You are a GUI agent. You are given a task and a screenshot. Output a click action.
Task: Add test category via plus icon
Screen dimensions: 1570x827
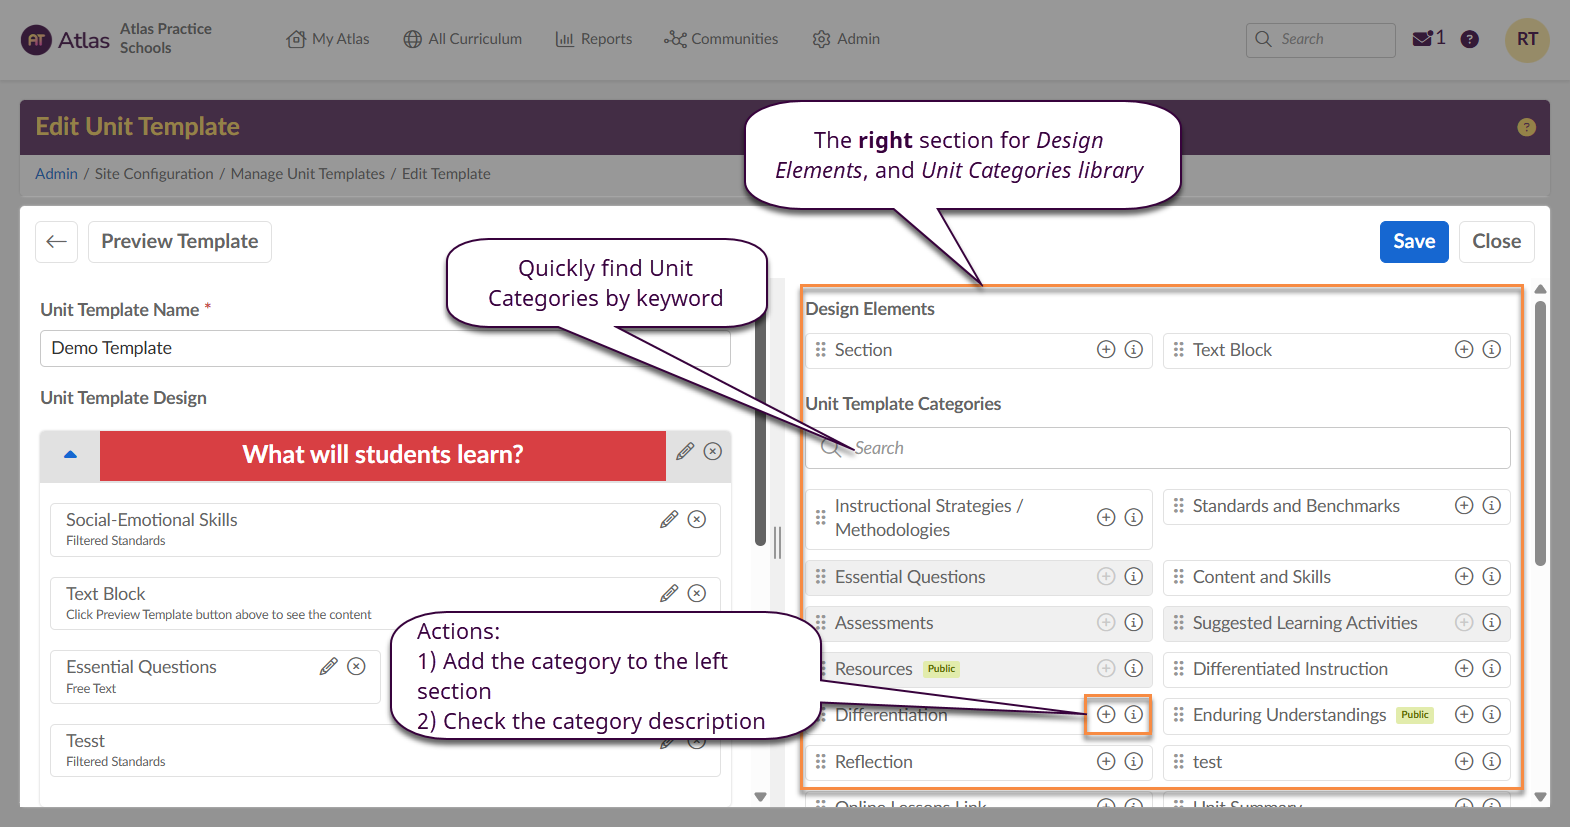coord(1464,762)
